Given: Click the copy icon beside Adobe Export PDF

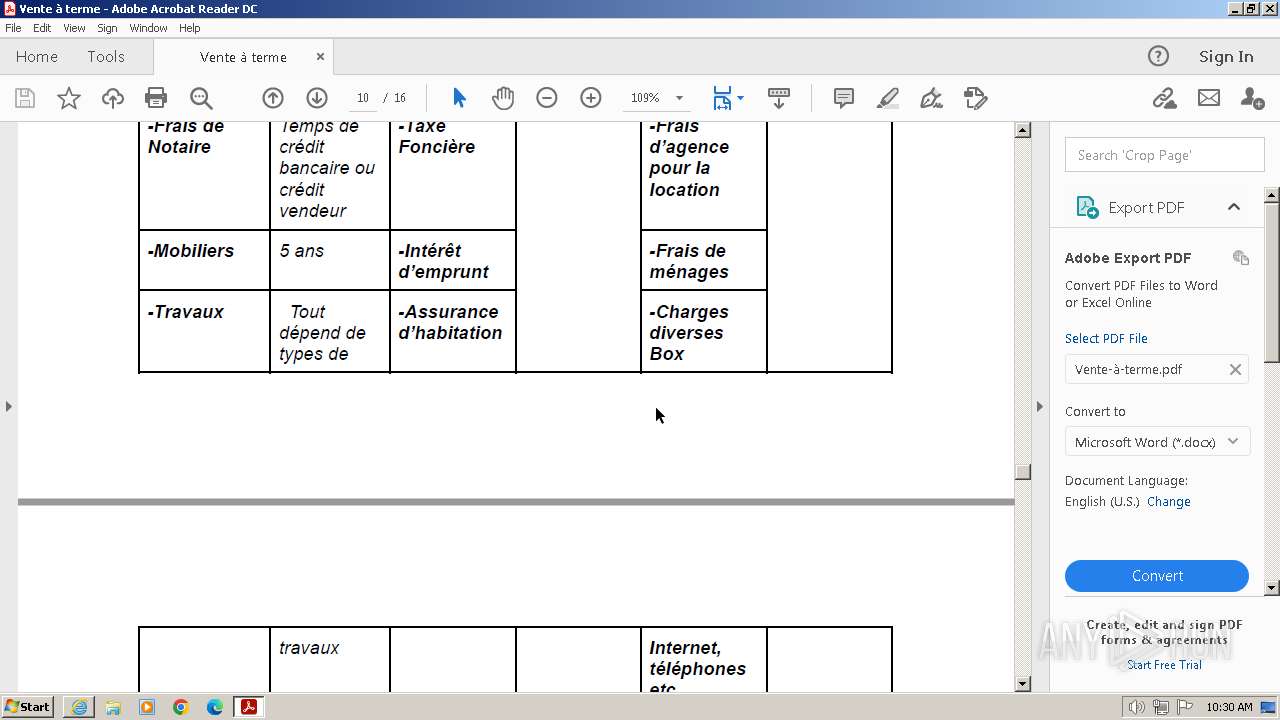Looking at the screenshot, I should [x=1241, y=257].
